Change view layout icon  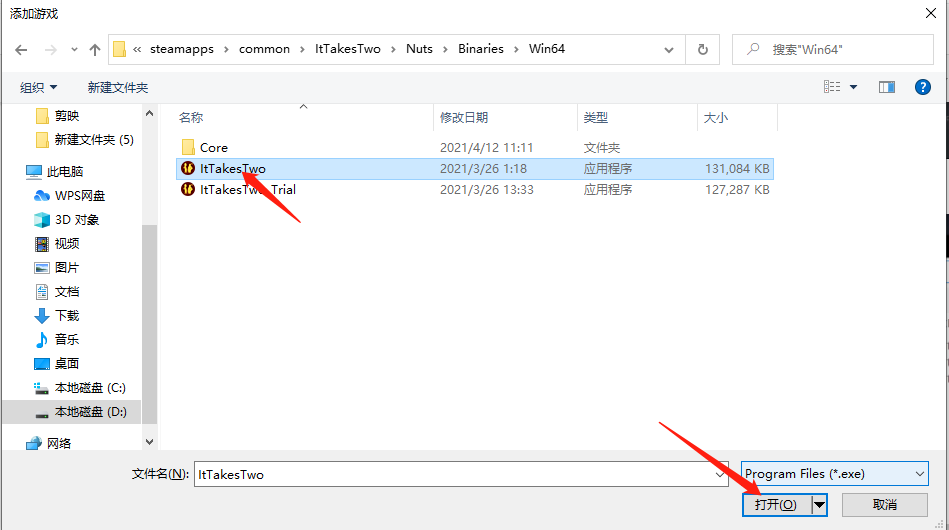(832, 87)
